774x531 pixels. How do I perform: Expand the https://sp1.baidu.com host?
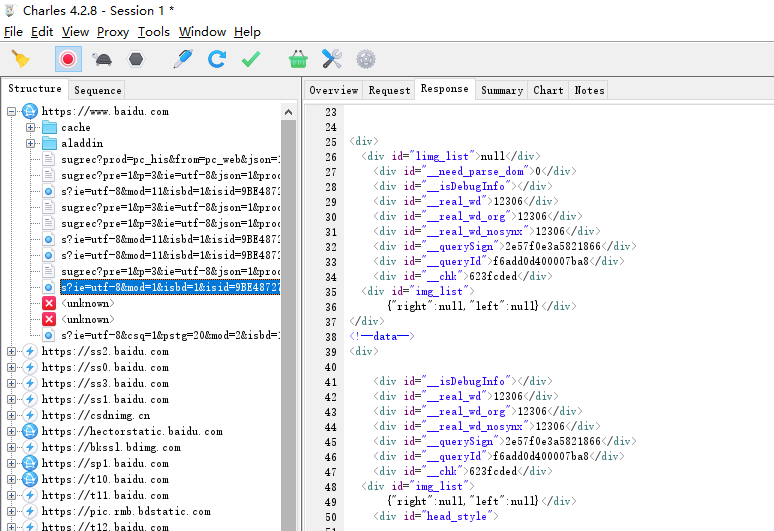point(11,463)
